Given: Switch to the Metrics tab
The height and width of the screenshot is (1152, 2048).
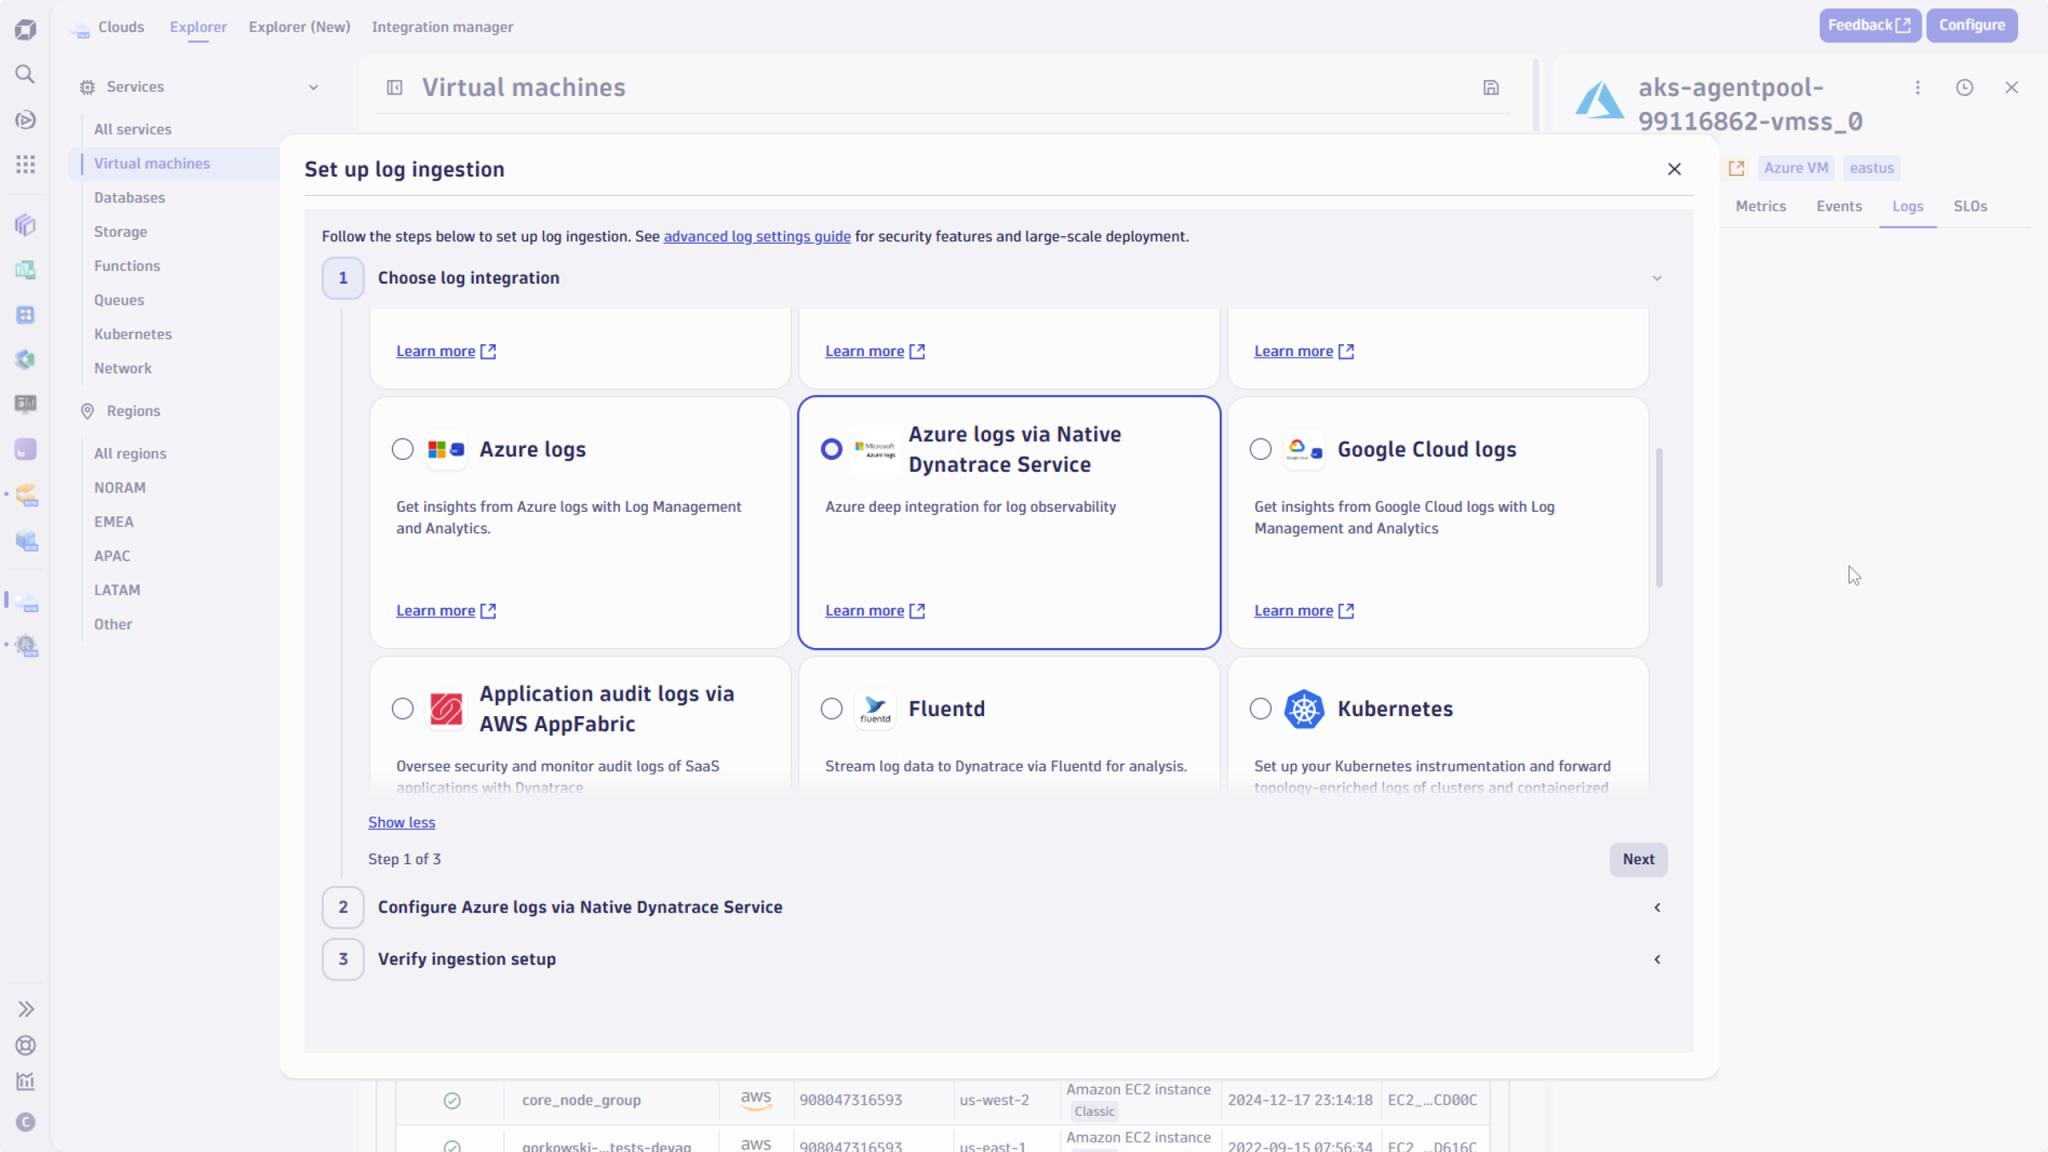Looking at the screenshot, I should tap(1761, 206).
